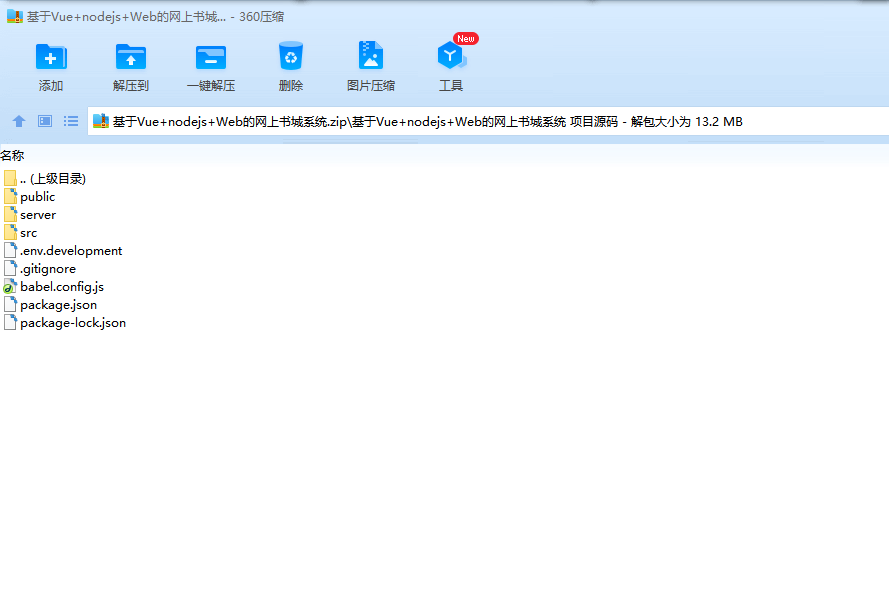
Task: Click the .gitignore file icon
Action: (10, 268)
